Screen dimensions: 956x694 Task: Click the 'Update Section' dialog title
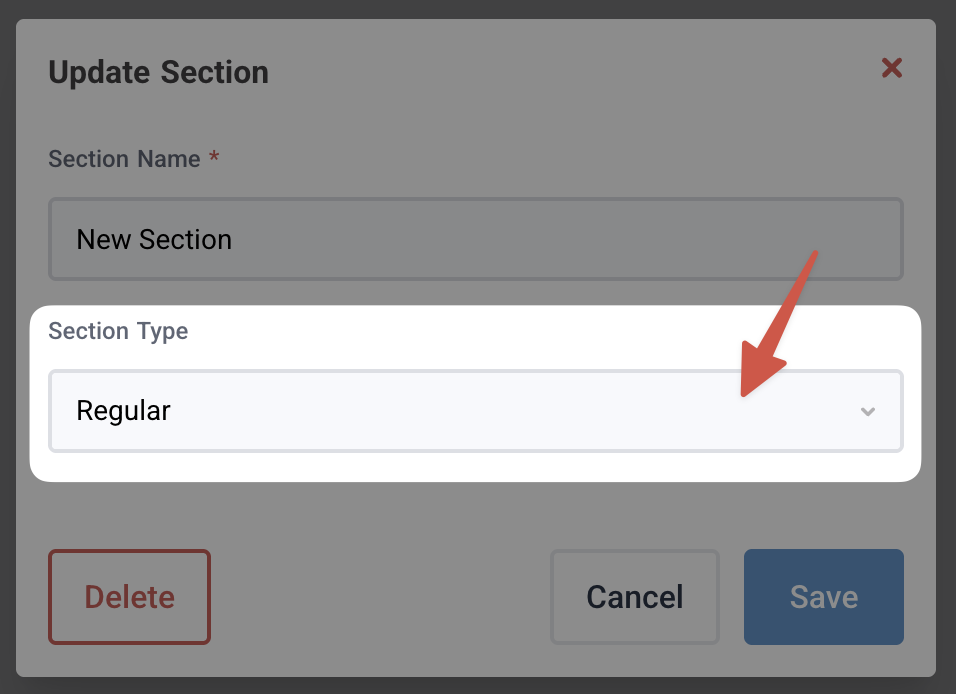158,73
